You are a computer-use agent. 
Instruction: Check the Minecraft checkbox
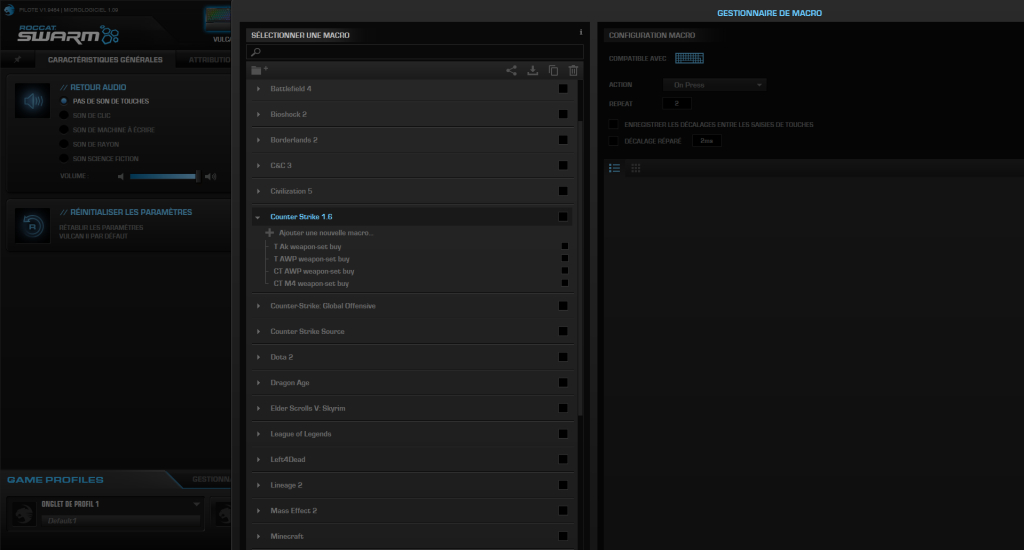coord(563,536)
